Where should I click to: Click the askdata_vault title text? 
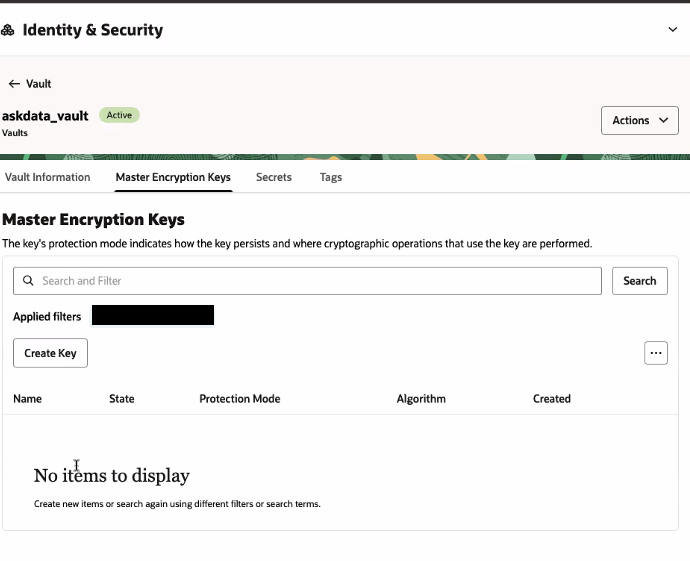pyautogui.click(x=45, y=116)
